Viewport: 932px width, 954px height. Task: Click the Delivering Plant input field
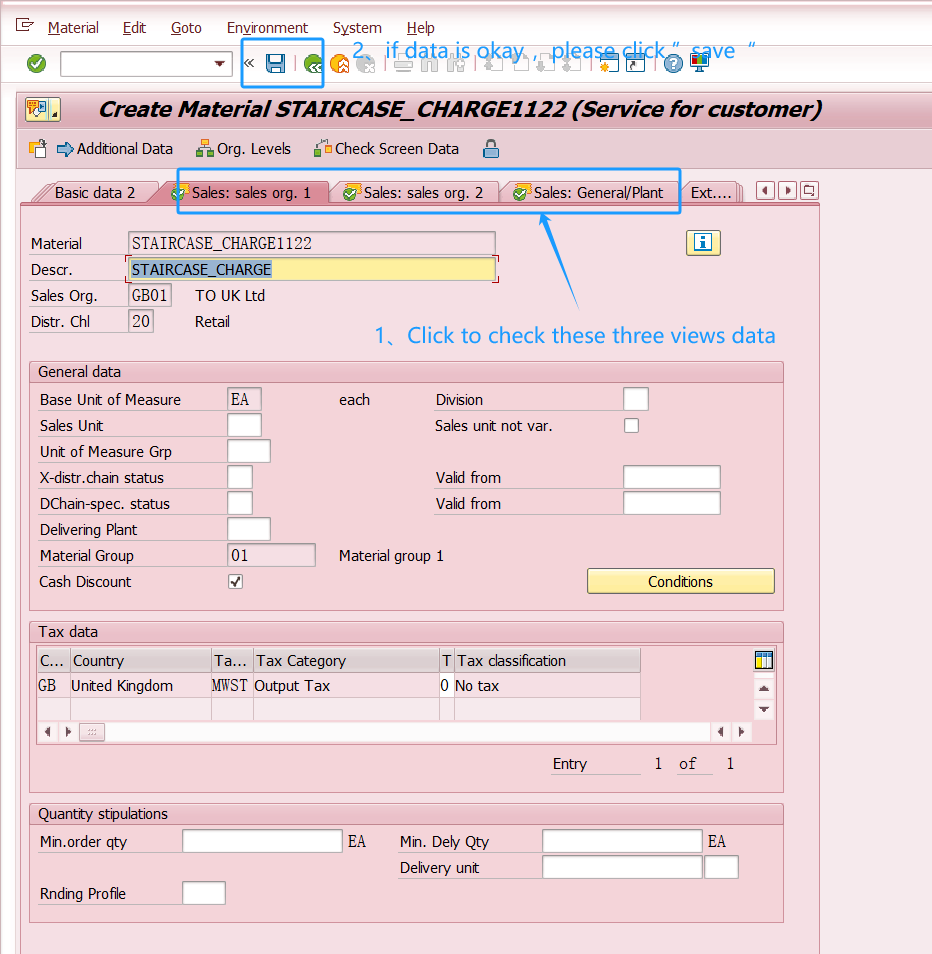249,530
